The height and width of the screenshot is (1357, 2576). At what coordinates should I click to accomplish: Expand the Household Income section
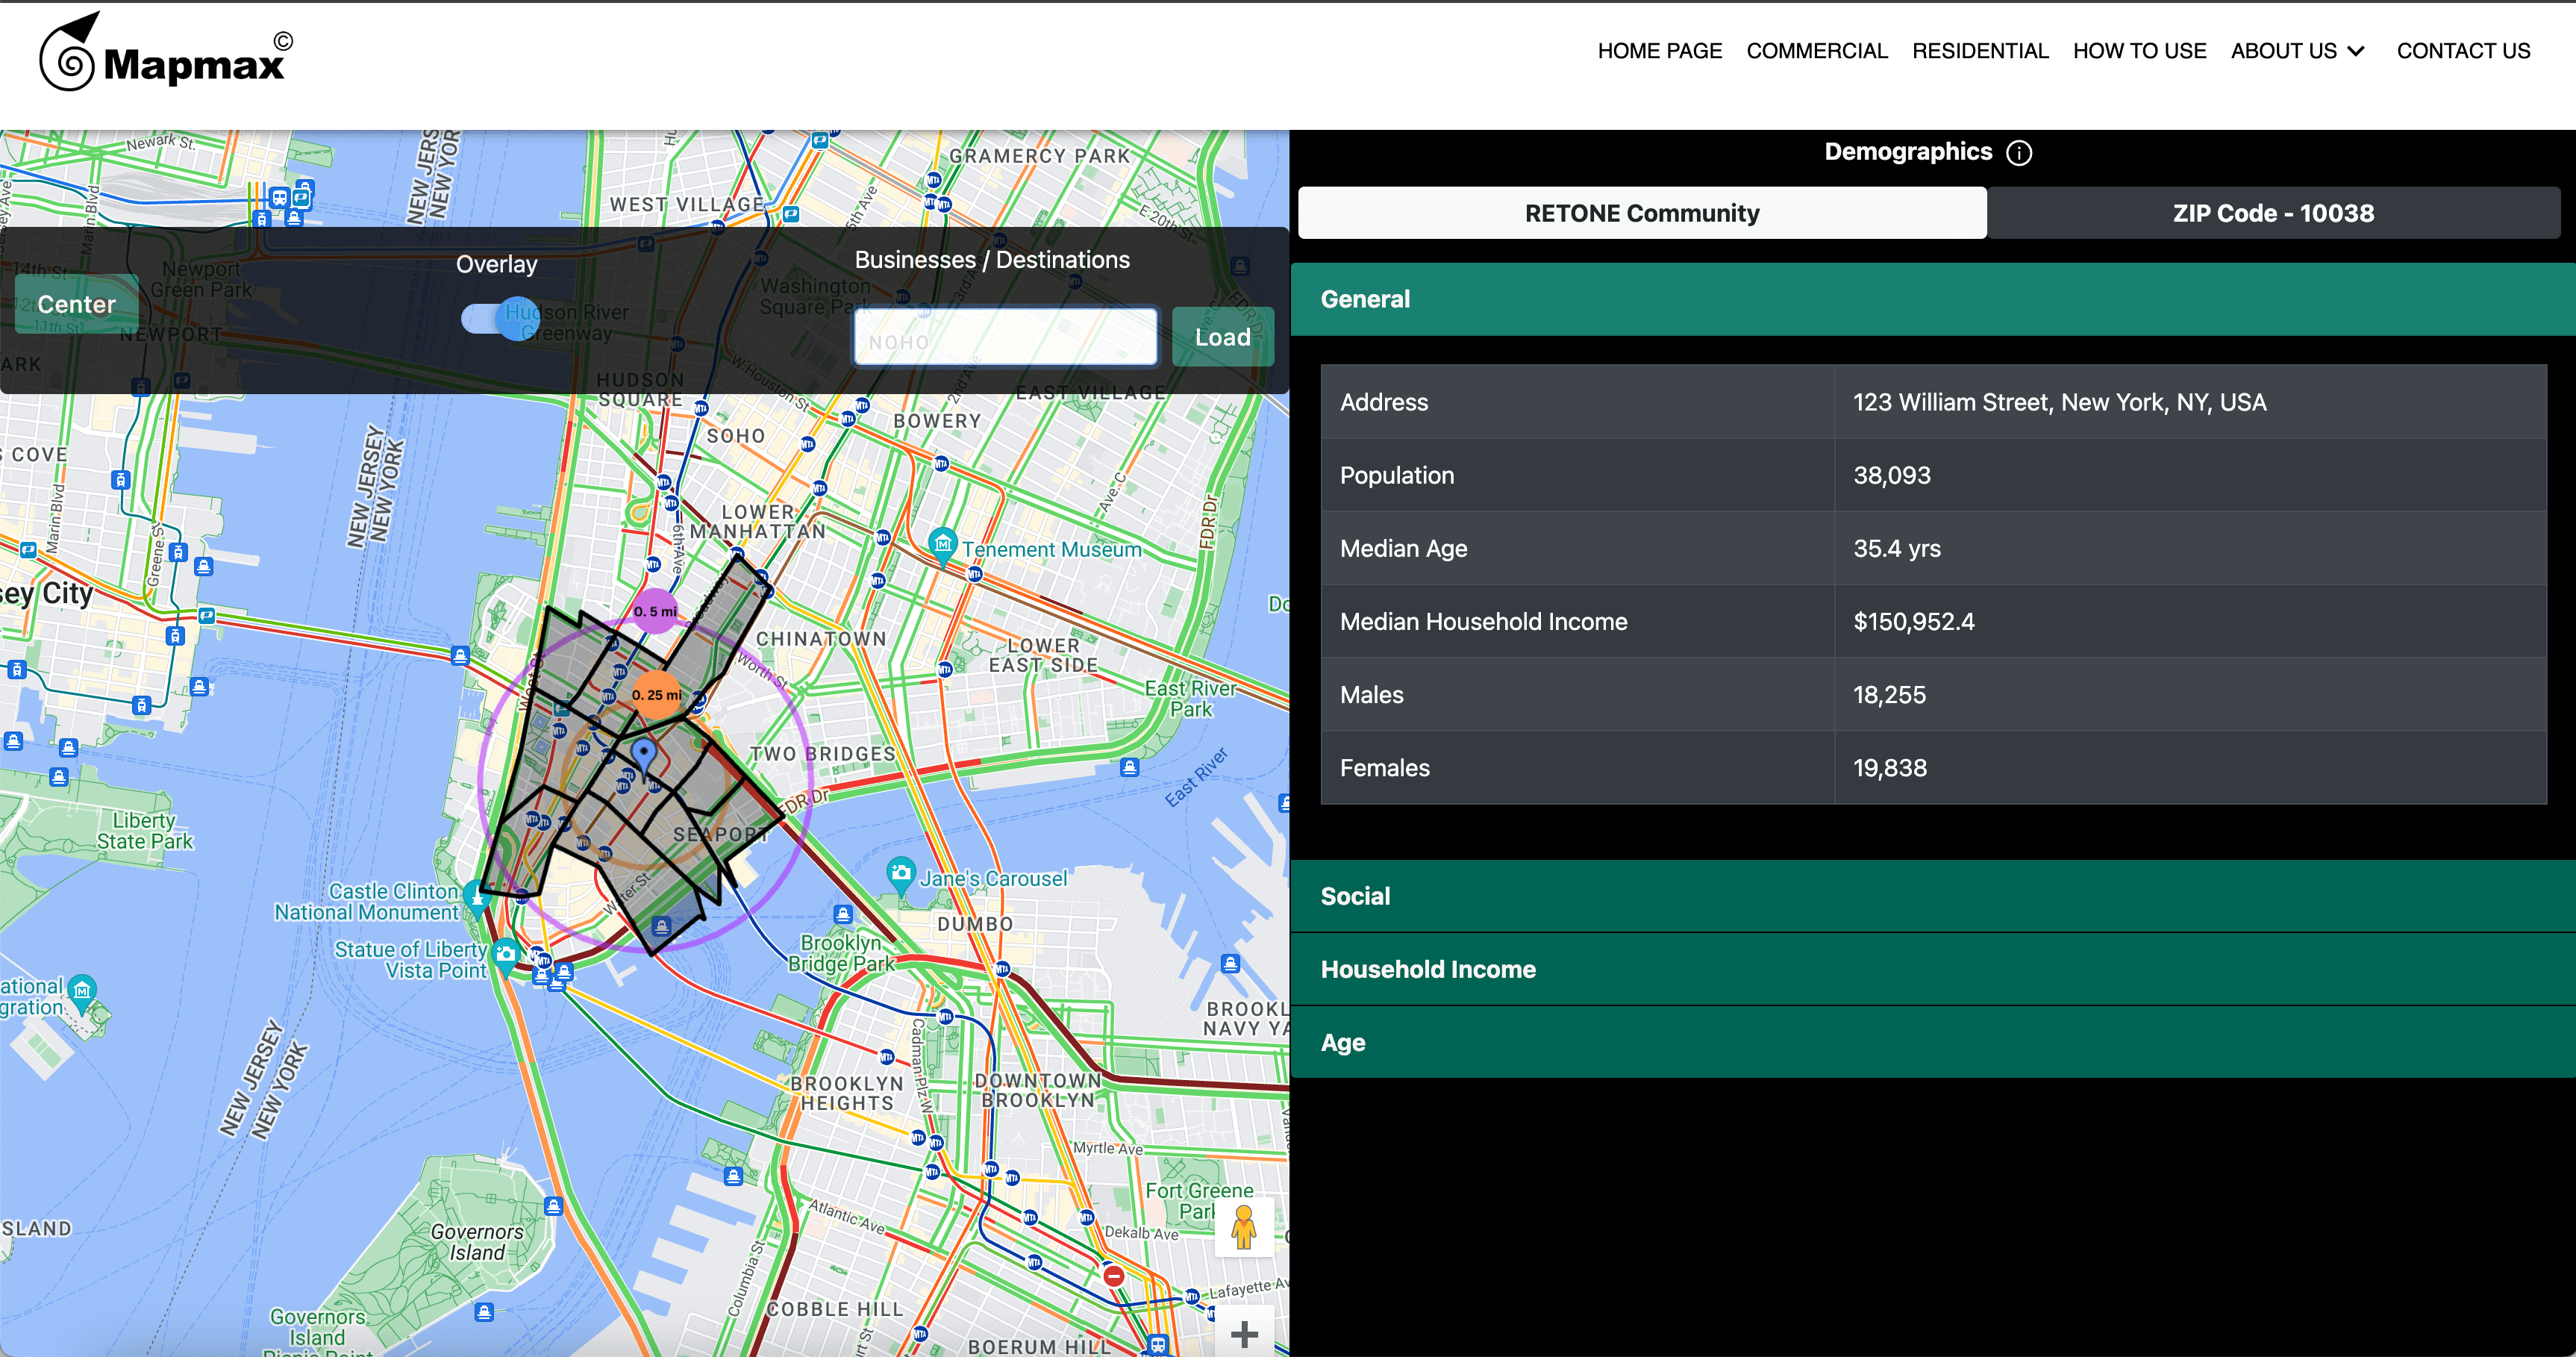coord(1932,969)
